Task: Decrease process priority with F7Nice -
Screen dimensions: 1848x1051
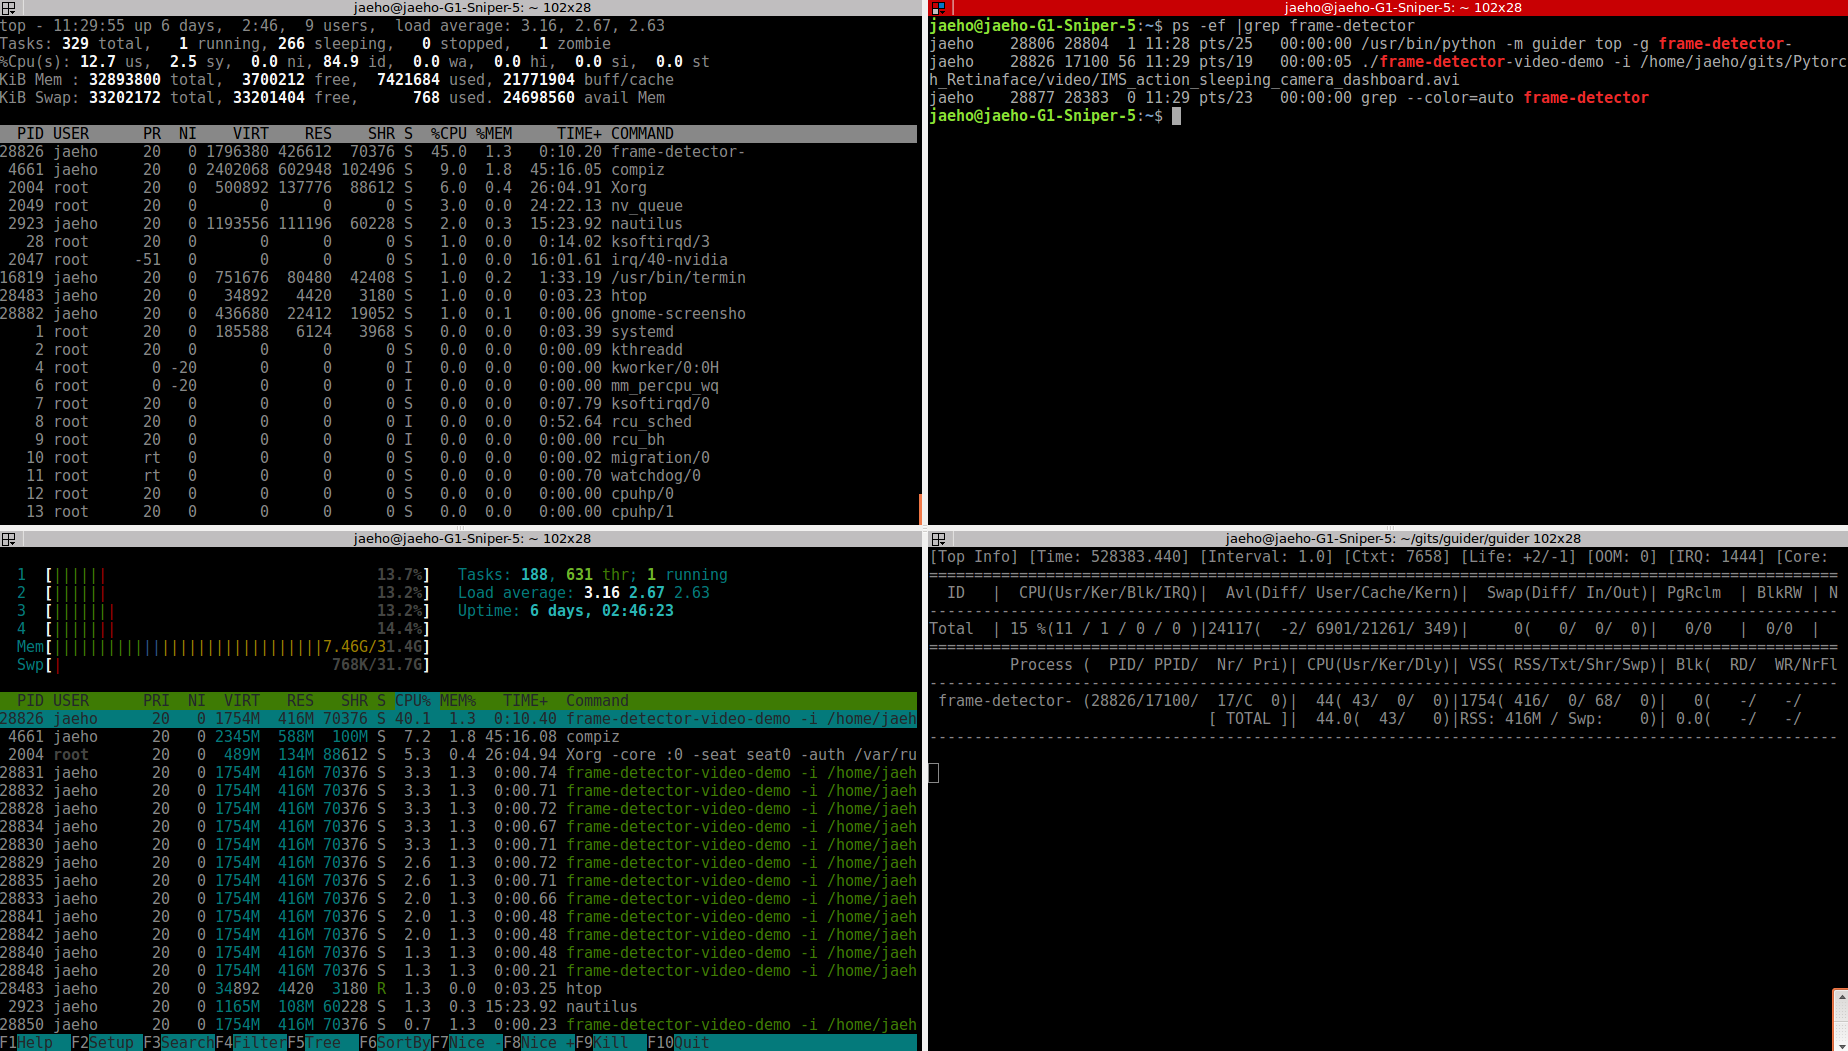Action: coord(466,1042)
